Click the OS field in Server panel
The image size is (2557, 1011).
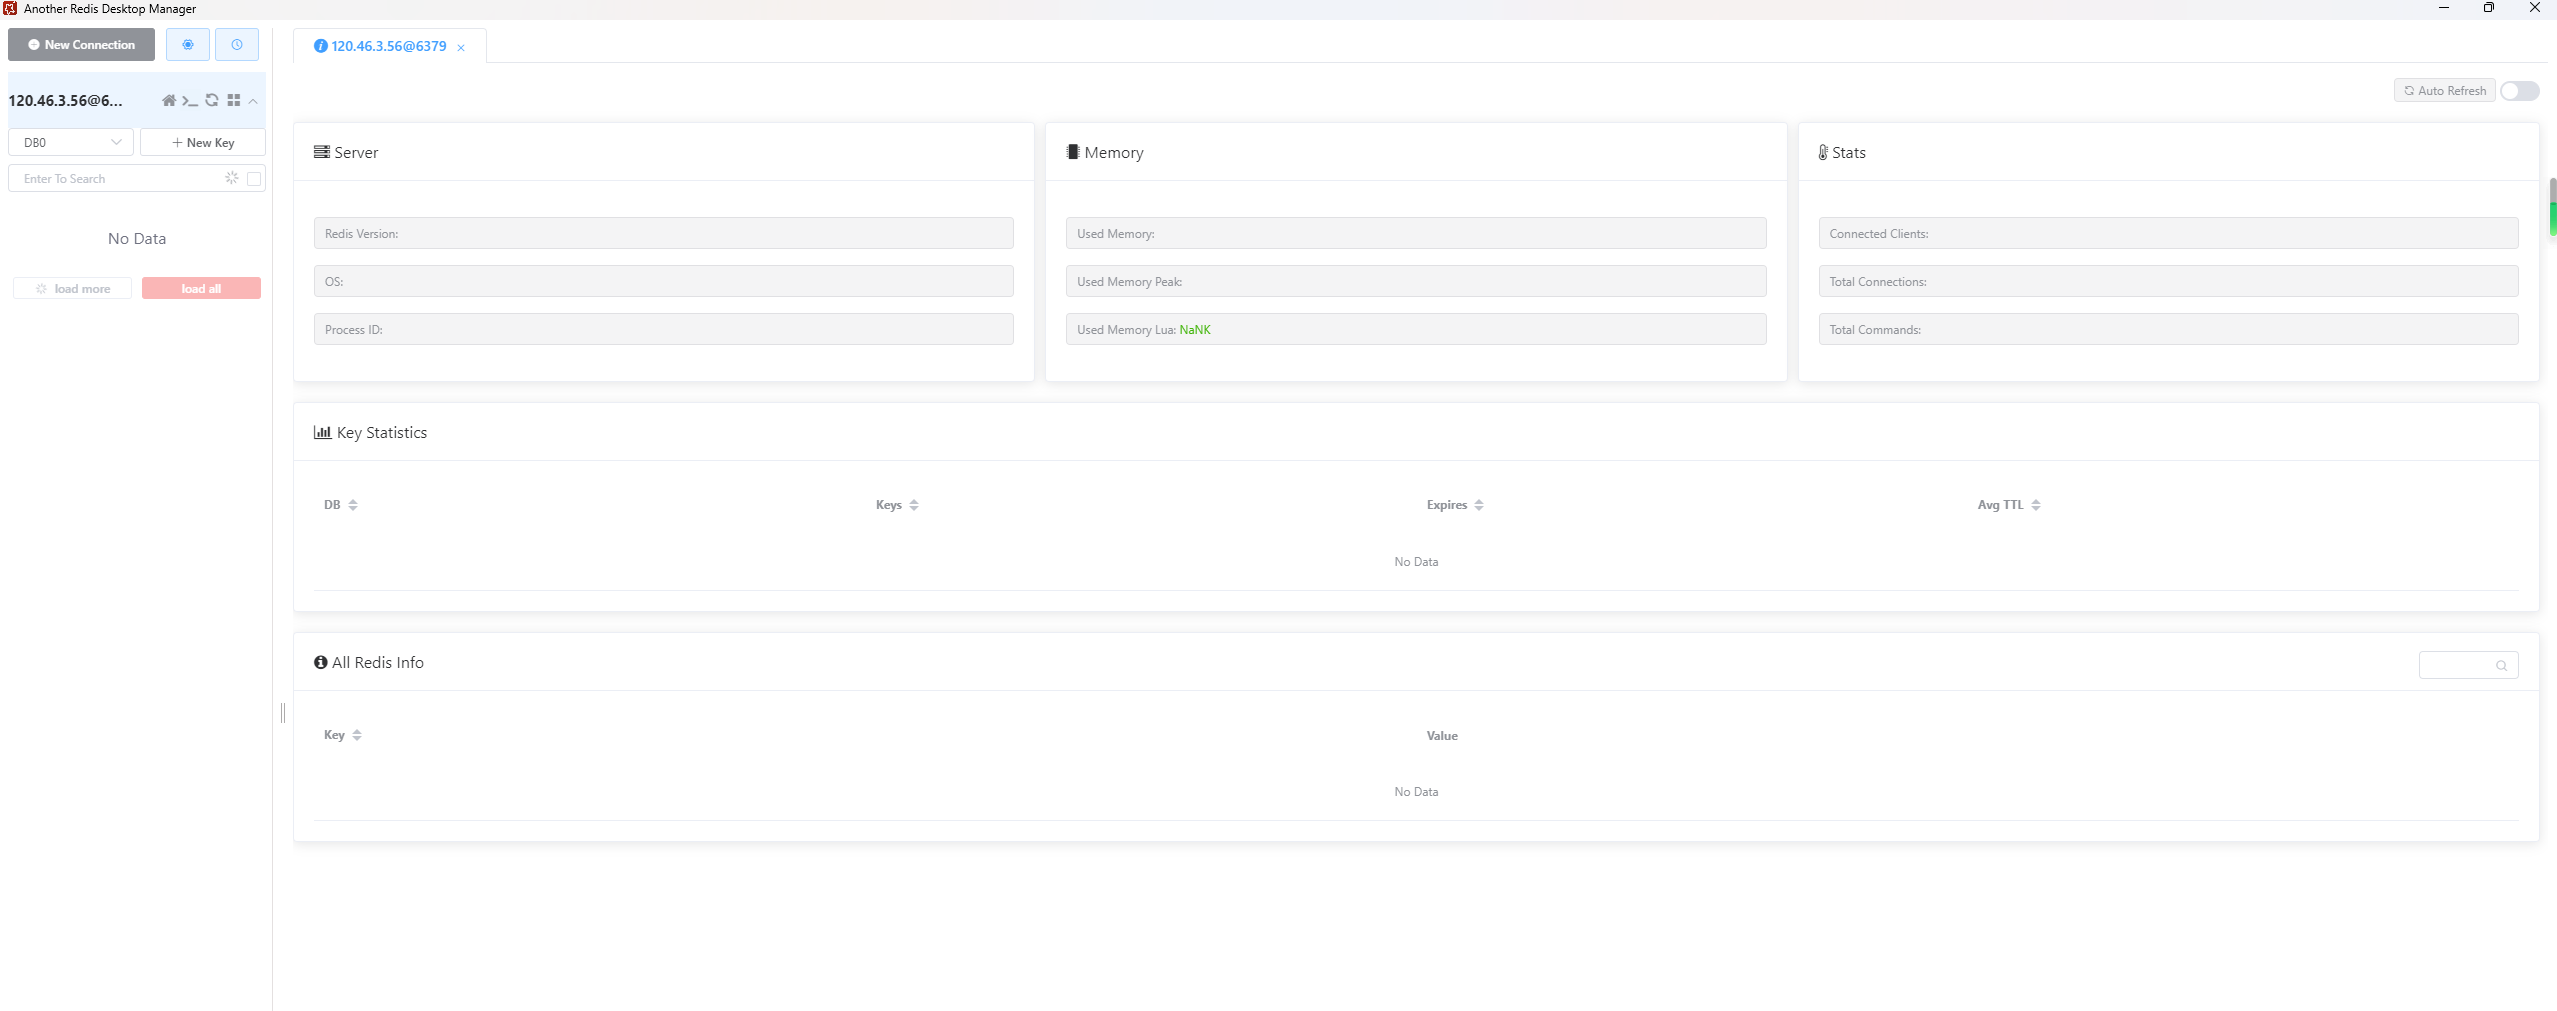click(663, 281)
